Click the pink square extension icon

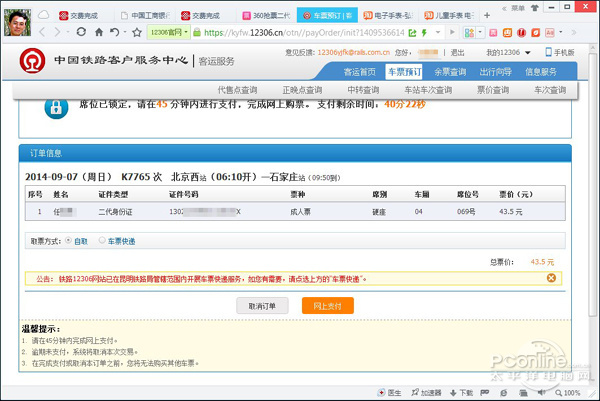pos(493,33)
